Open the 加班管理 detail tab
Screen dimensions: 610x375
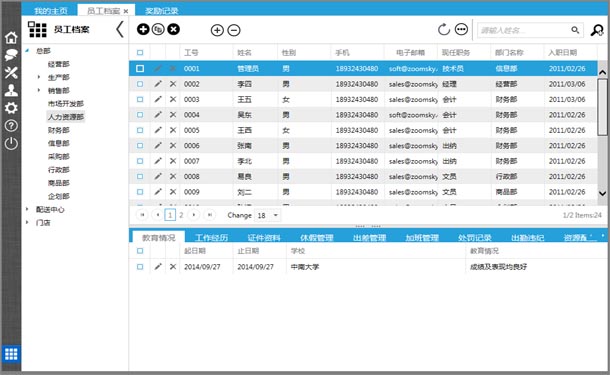pyautogui.click(x=422, y=237)
